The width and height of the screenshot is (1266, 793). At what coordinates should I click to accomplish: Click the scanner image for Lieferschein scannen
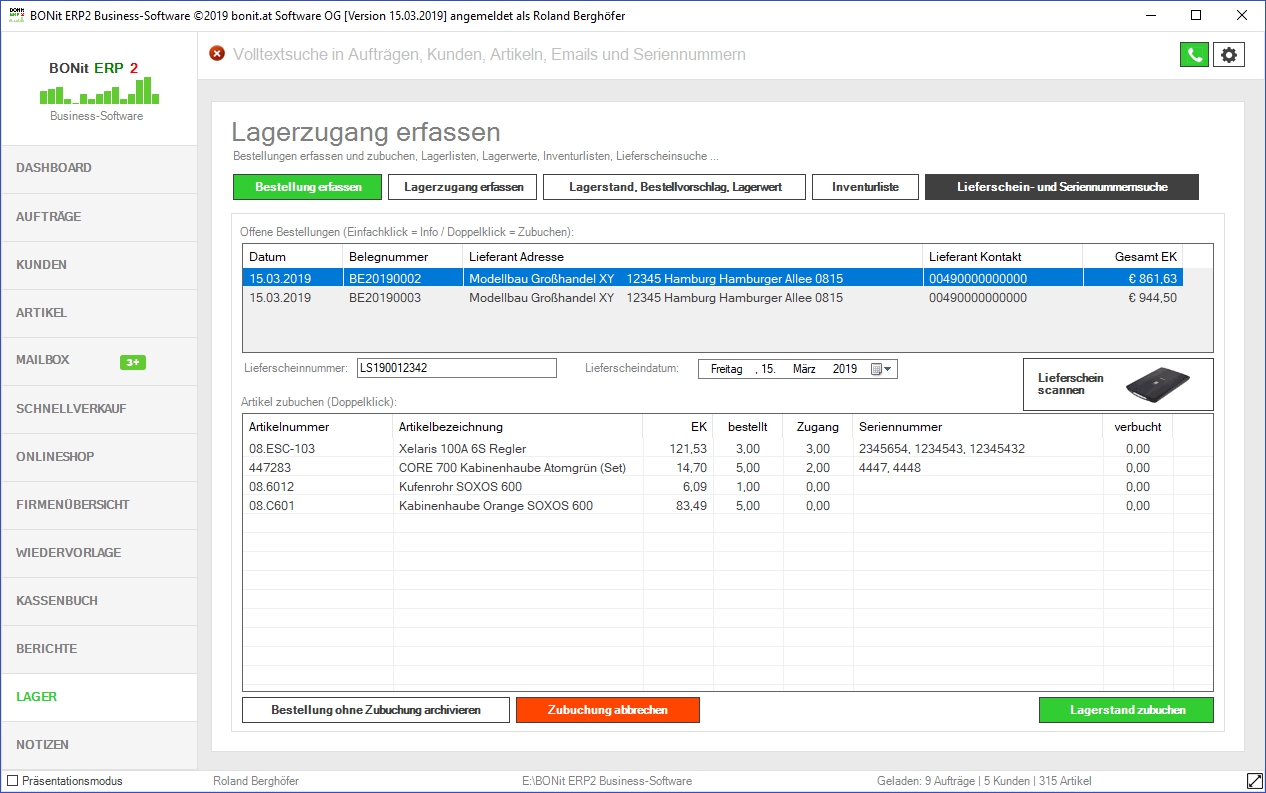(1157, 384)
